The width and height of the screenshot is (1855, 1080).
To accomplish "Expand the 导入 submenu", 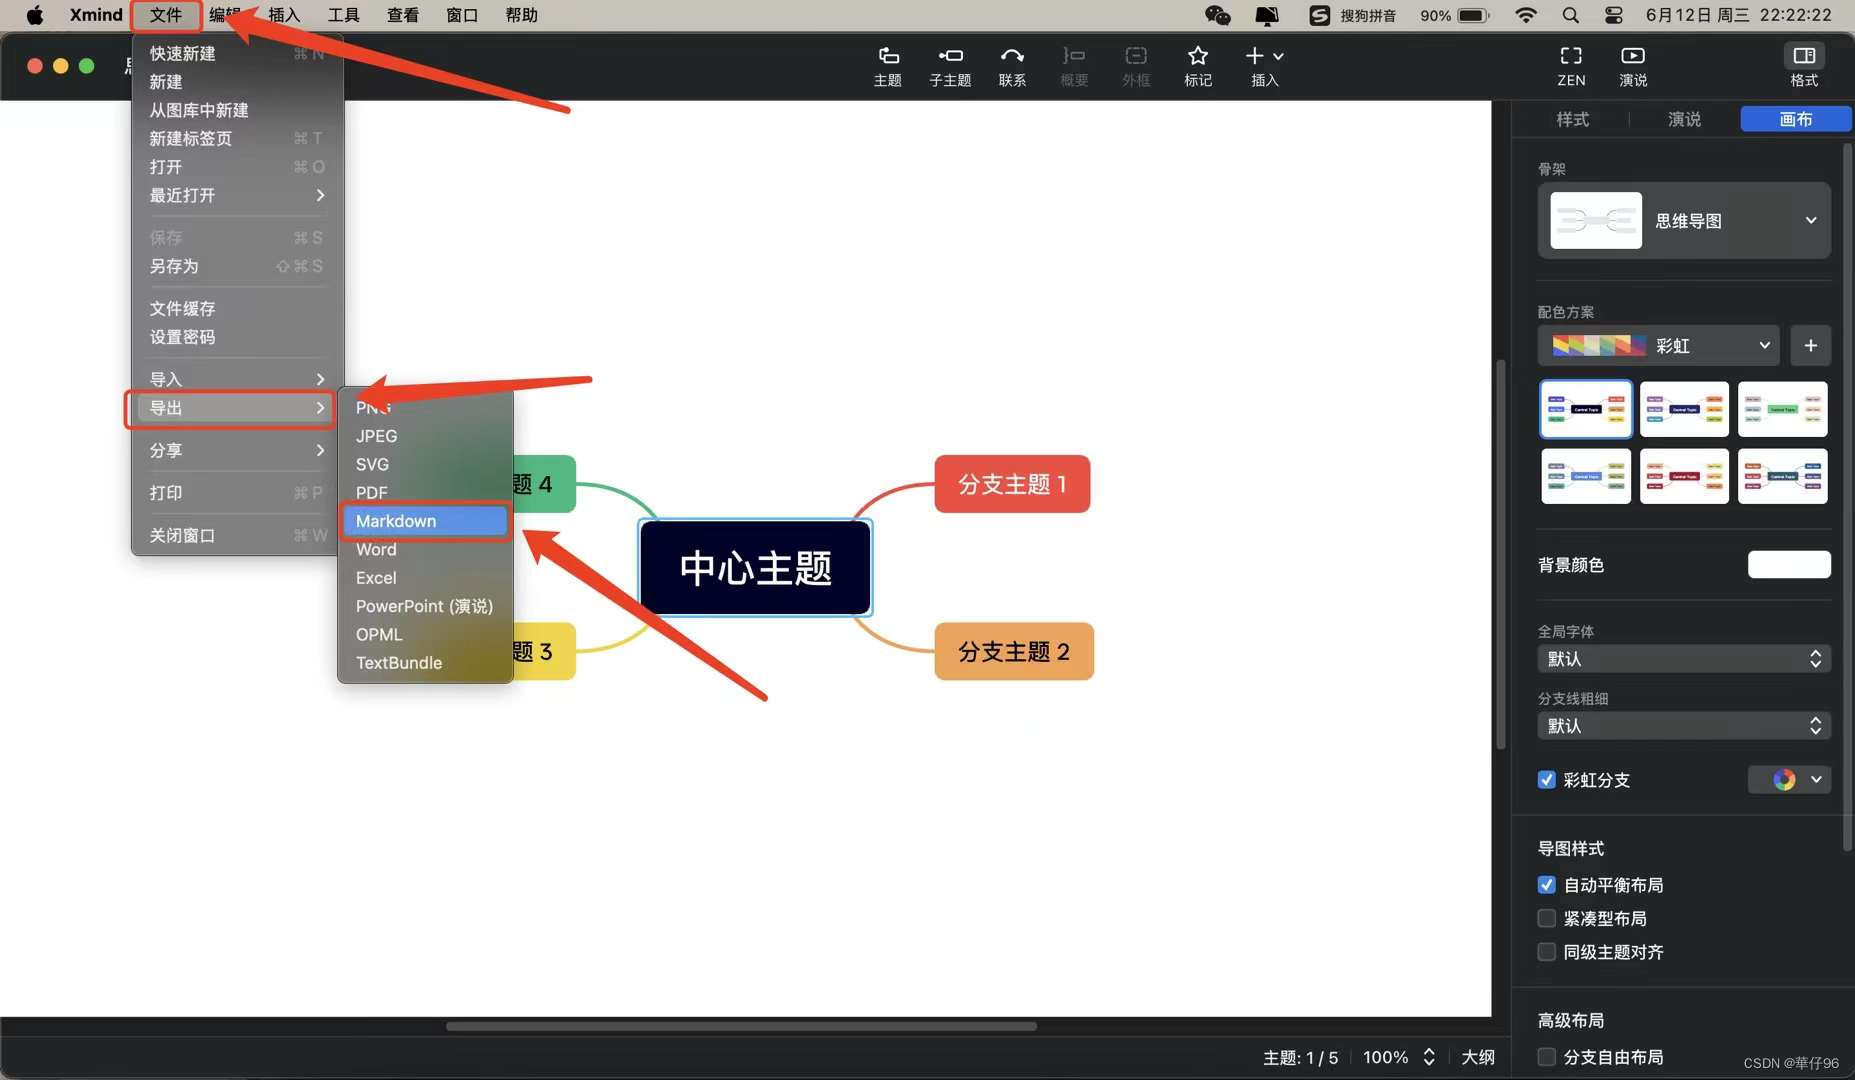I will click(237, 379).
